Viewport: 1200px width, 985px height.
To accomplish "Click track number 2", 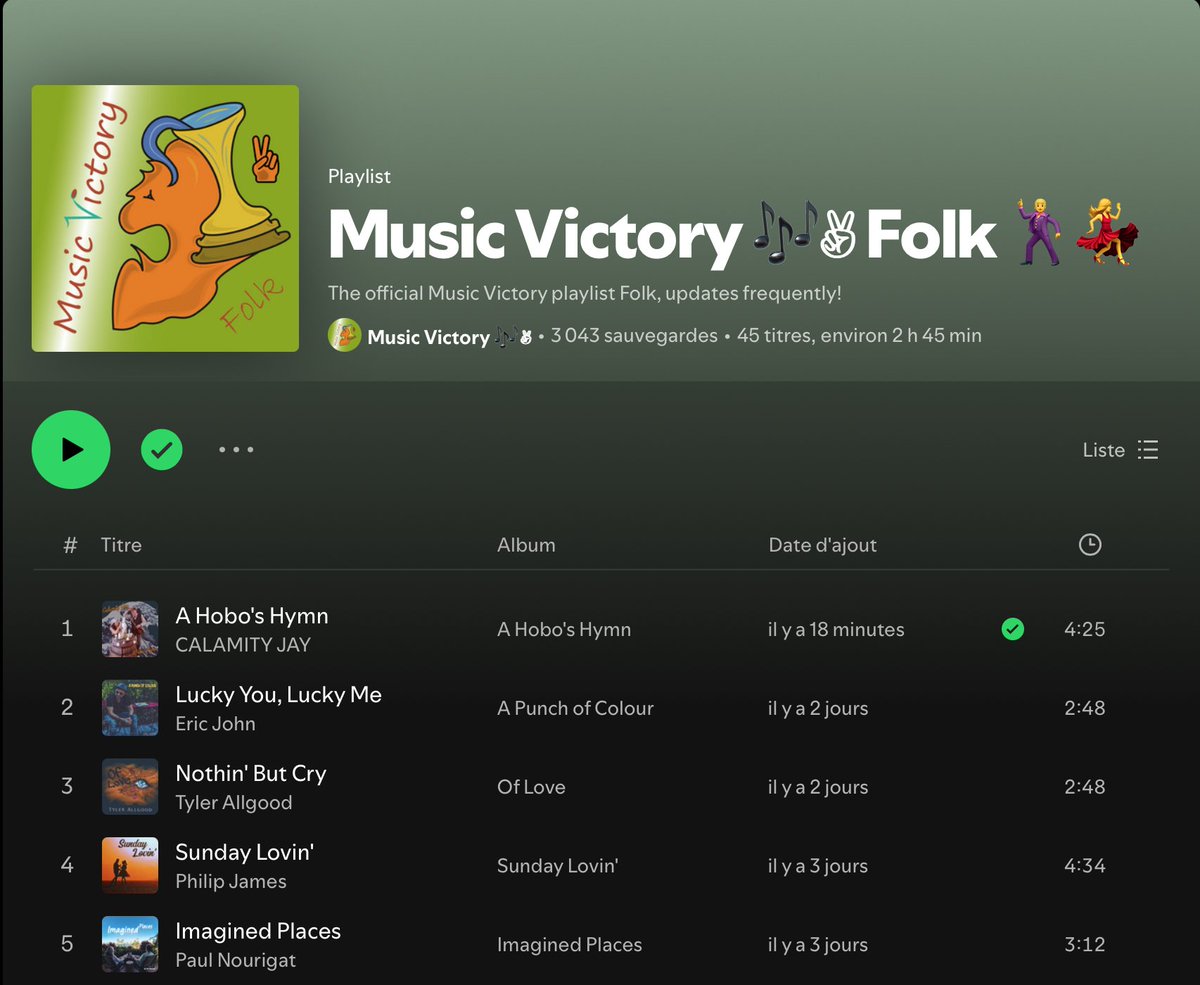I will (x=67, y=708).
